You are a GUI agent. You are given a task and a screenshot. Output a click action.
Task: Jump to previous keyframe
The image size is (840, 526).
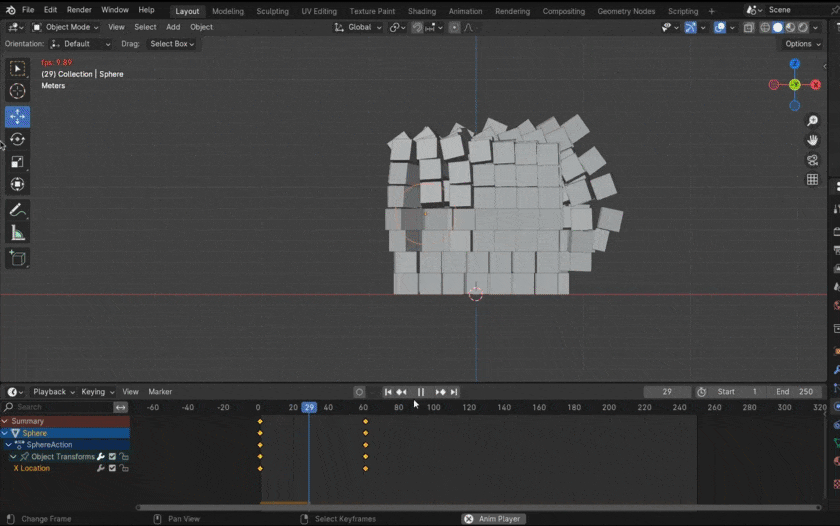pyautogui.click(x=401, y=392)
